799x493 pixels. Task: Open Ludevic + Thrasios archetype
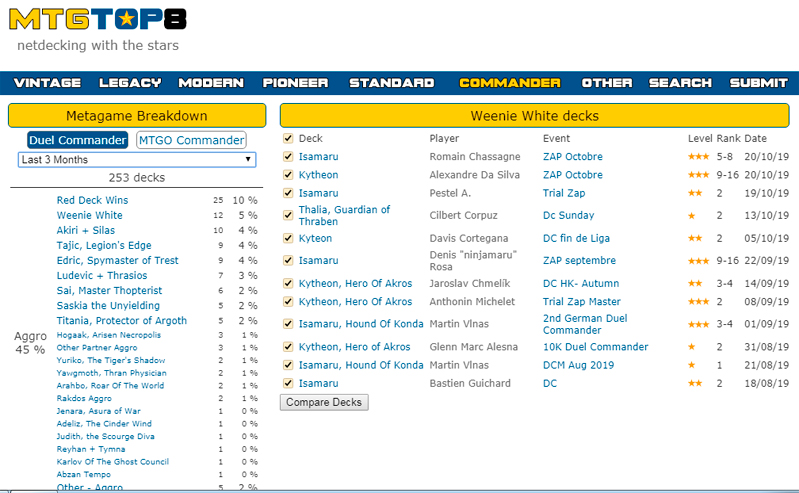click(x=102, y=275)
